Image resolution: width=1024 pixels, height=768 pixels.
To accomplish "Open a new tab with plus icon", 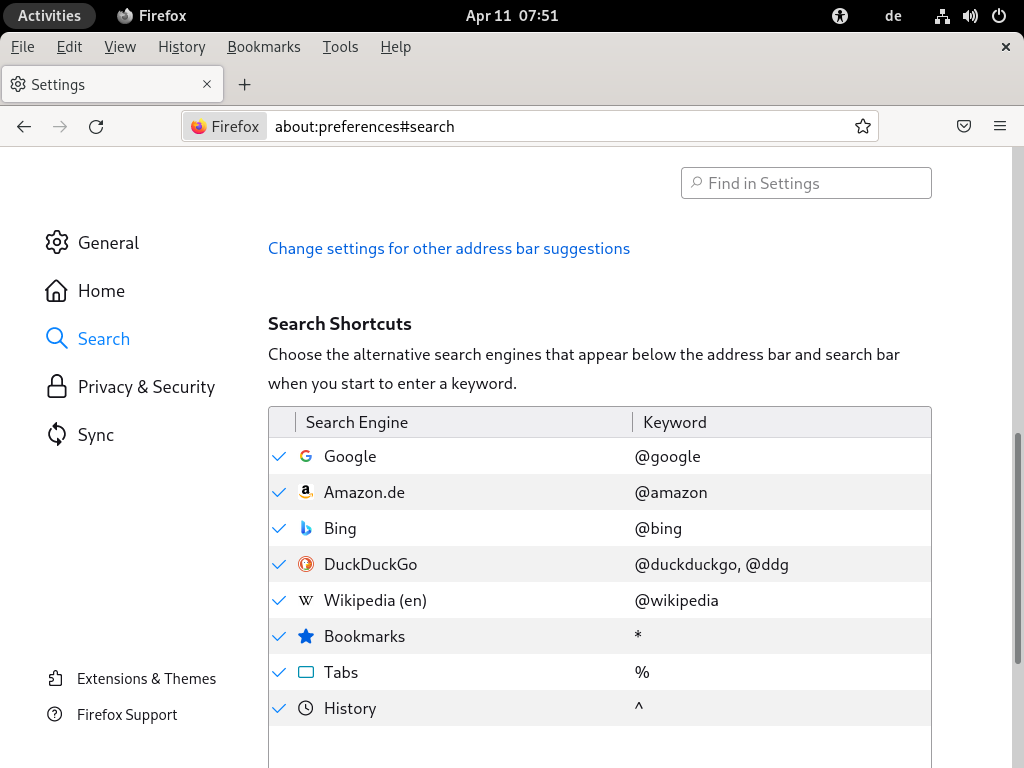I will (245, 85).
